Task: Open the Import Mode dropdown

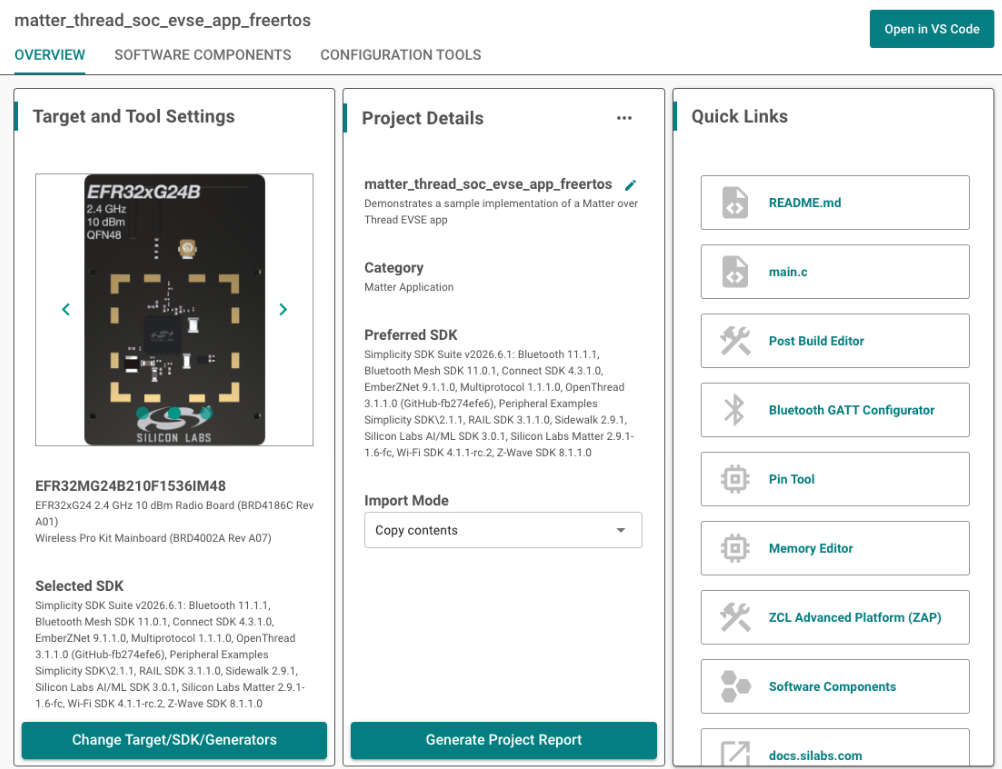Action: [x=503, y=530]
